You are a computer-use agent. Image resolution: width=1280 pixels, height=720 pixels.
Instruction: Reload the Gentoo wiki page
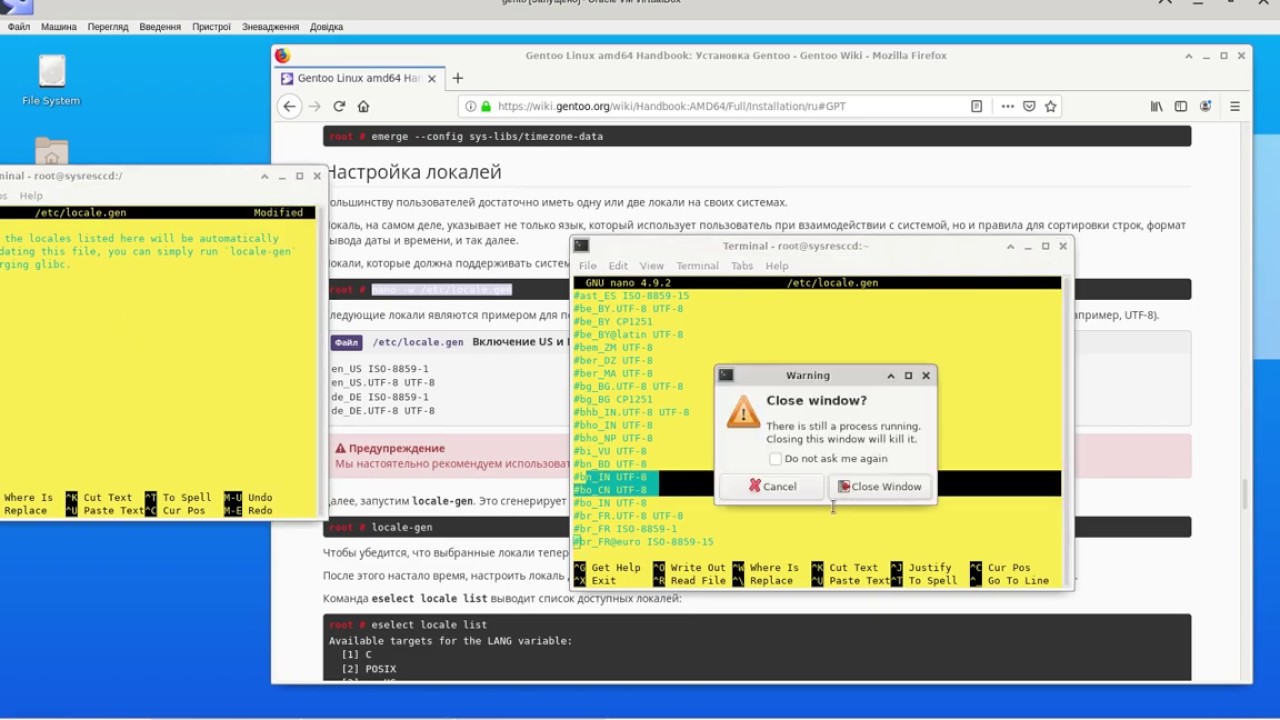339,106
